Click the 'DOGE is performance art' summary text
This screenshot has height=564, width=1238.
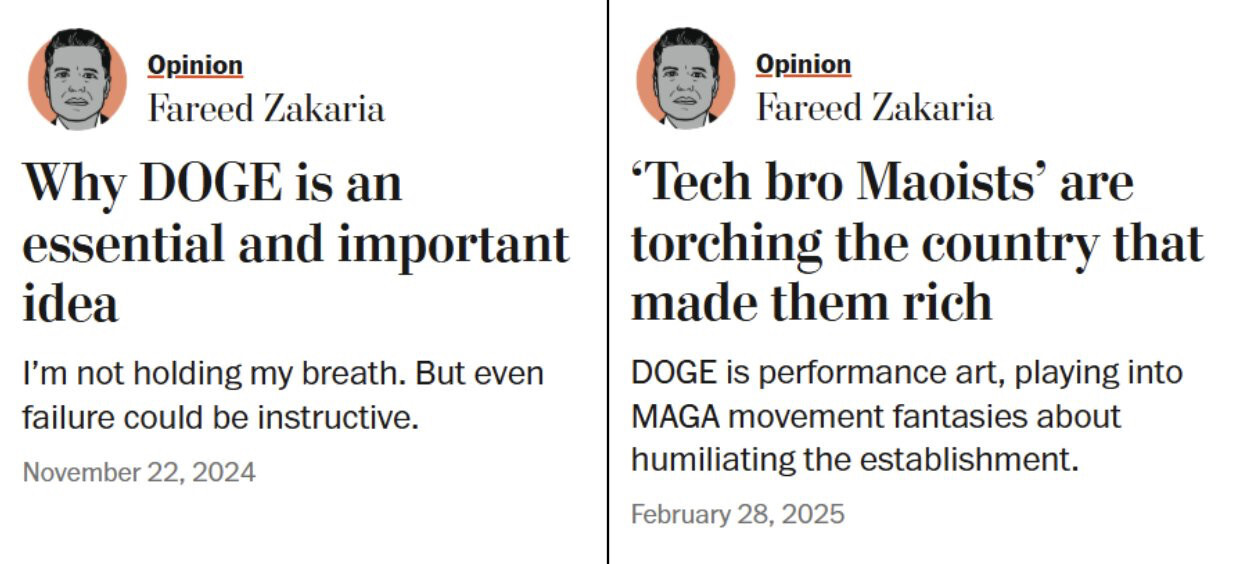(906, 416)
